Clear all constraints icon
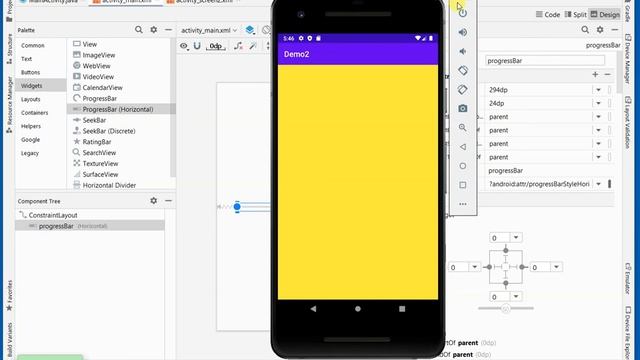This screenshot has height=360, width=640. (x=238, y=46)
